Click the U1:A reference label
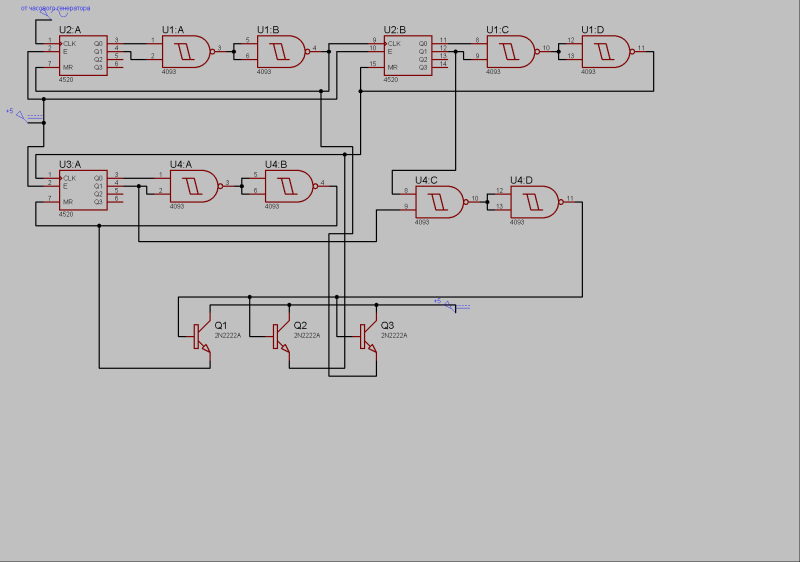The width and height of the screenshot is (800, 562). coord(173,30)
